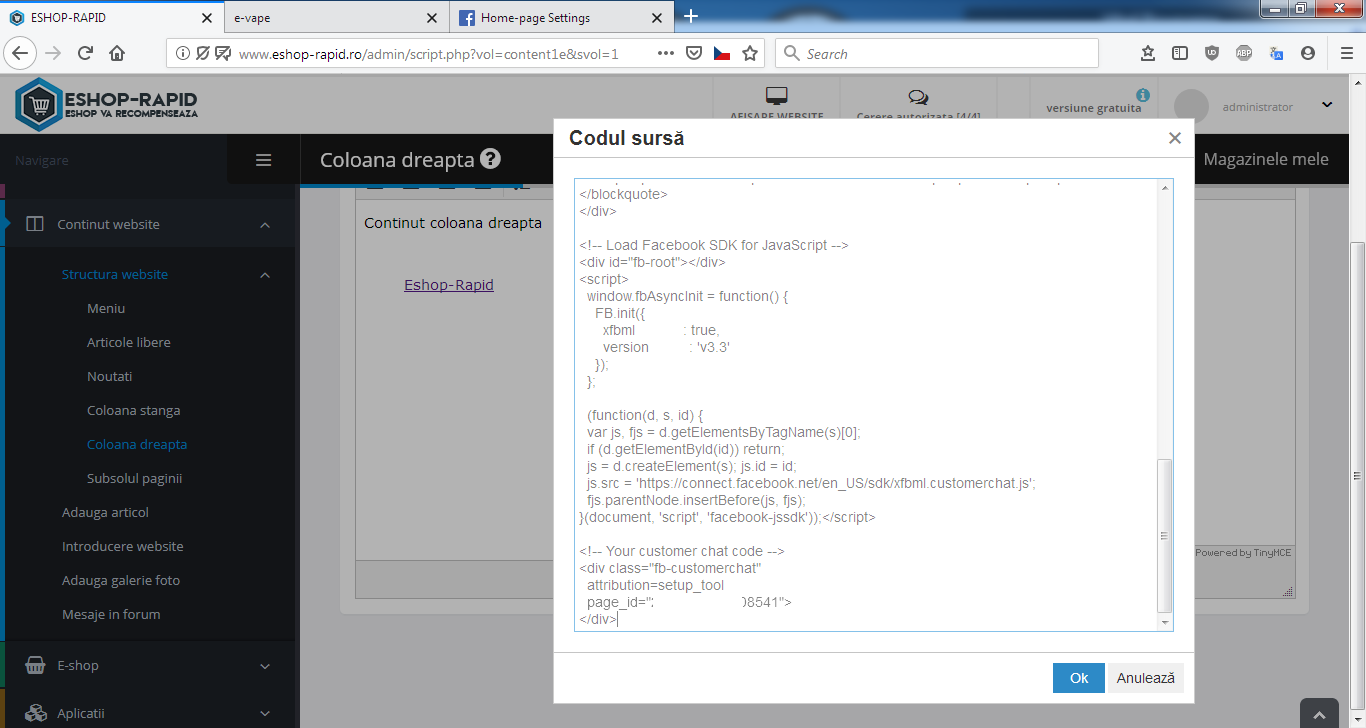Switch to Home-page Settings tab
This screenshot has height=728, width=1366.
[x=561, y=17]
